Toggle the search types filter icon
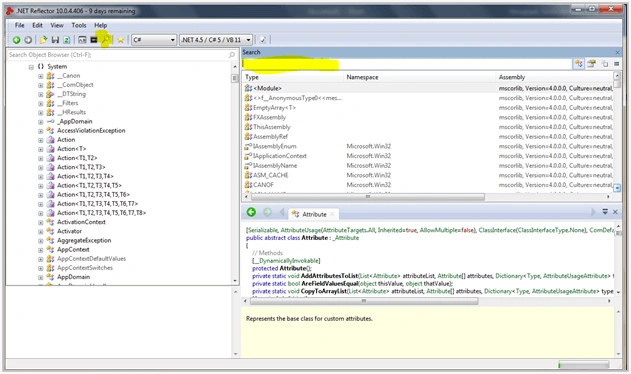This screenshot has height=374, width=631. tap(579, 64)
